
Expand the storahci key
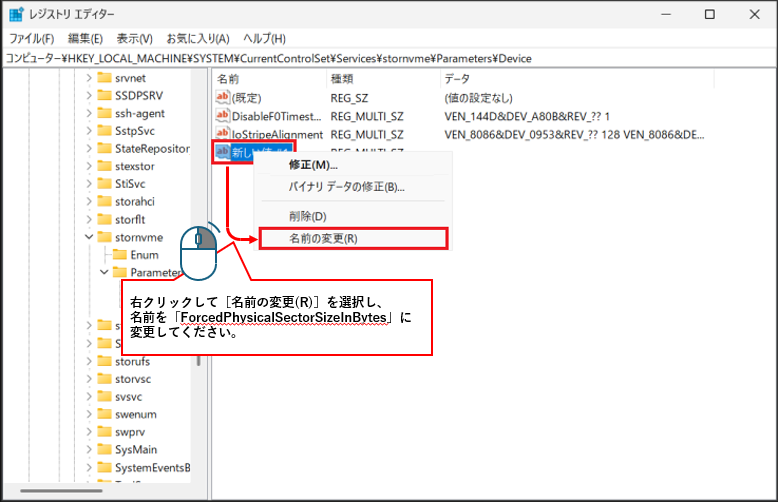click(x=89, y=201)
